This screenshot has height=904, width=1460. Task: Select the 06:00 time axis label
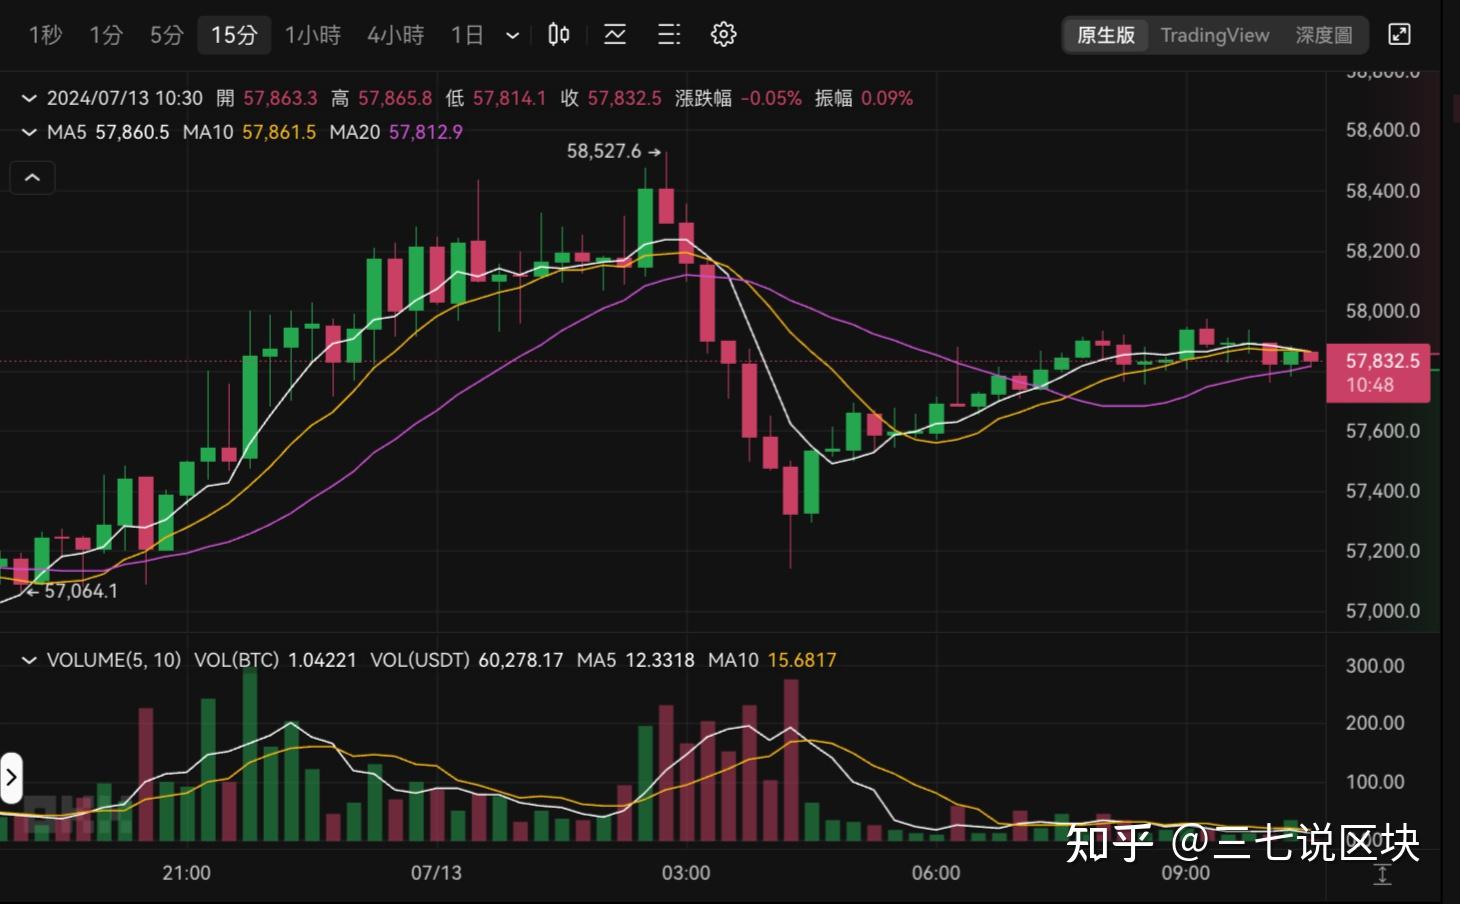(936, 873)
